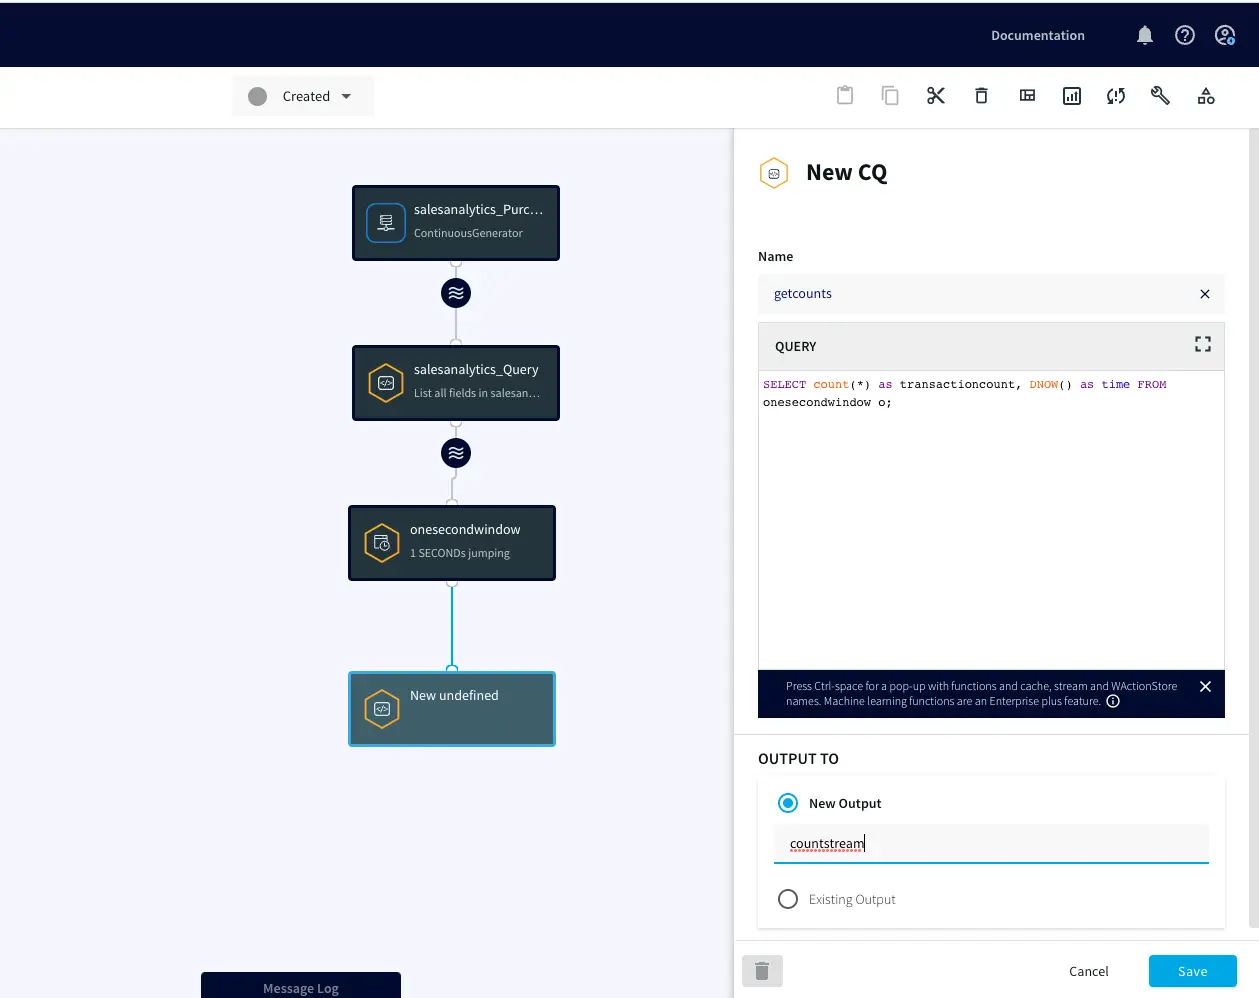Select the Existing Output radio button

pyautogui.click(x=788, y=899)
